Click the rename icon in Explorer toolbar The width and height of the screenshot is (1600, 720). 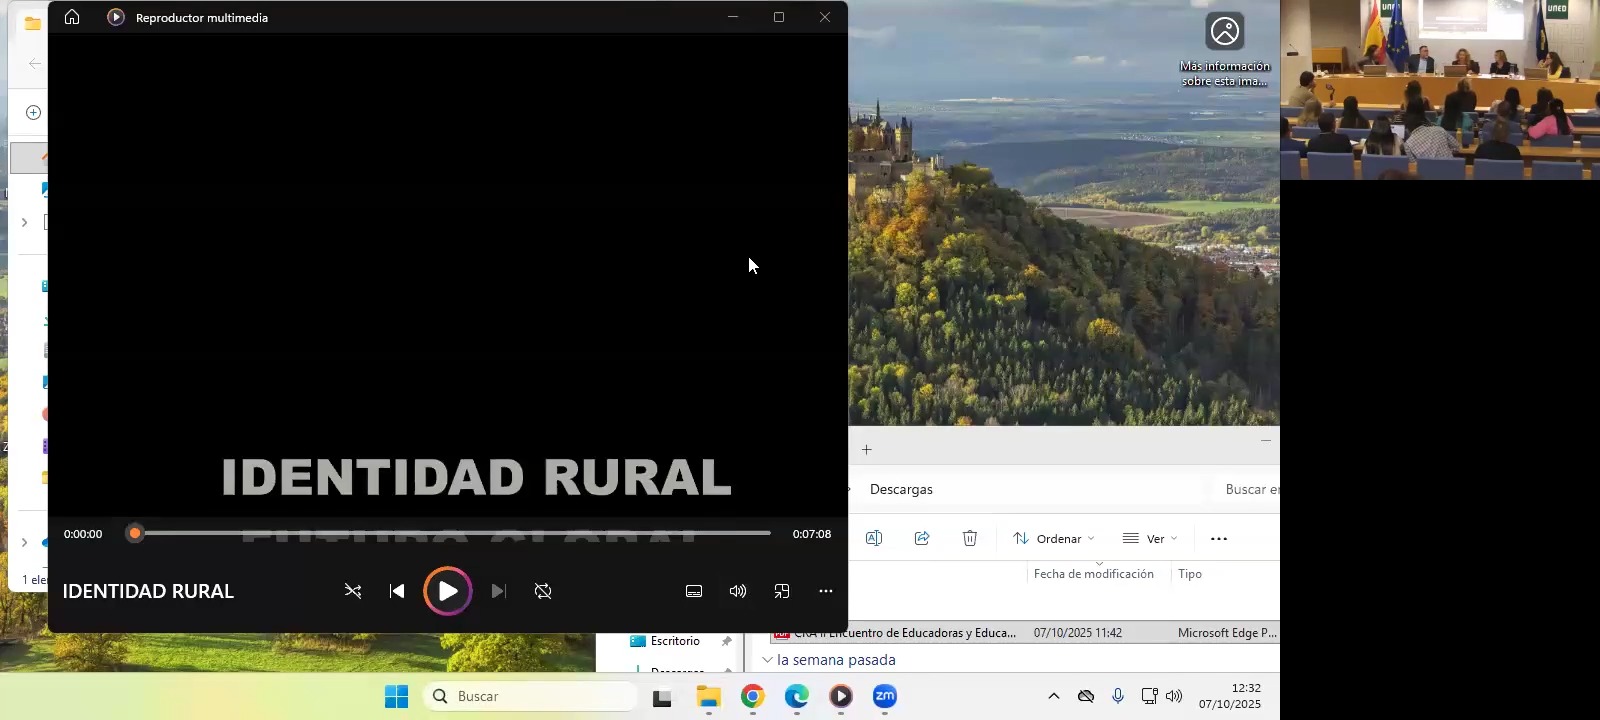point(874,538)
